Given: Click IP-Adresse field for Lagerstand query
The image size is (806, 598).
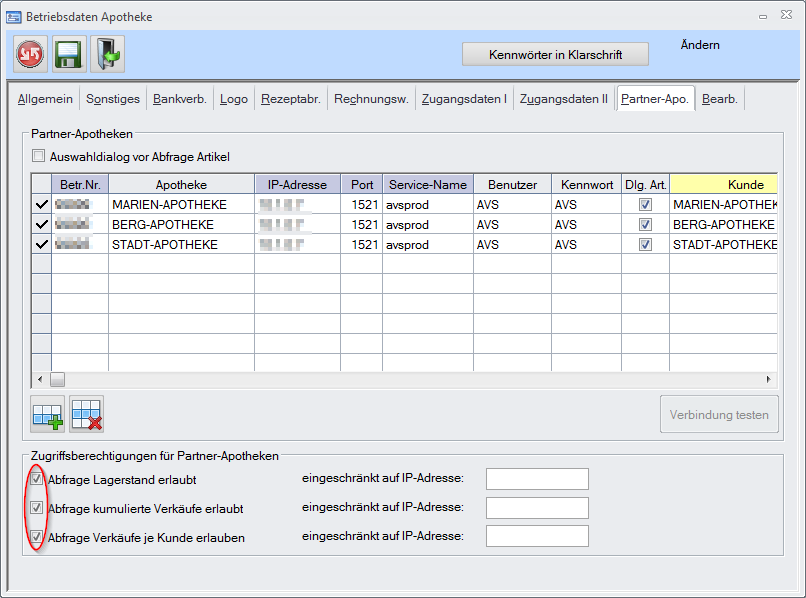Looking at the screenshot, I should pyautogui.click(x=537, y=479).
